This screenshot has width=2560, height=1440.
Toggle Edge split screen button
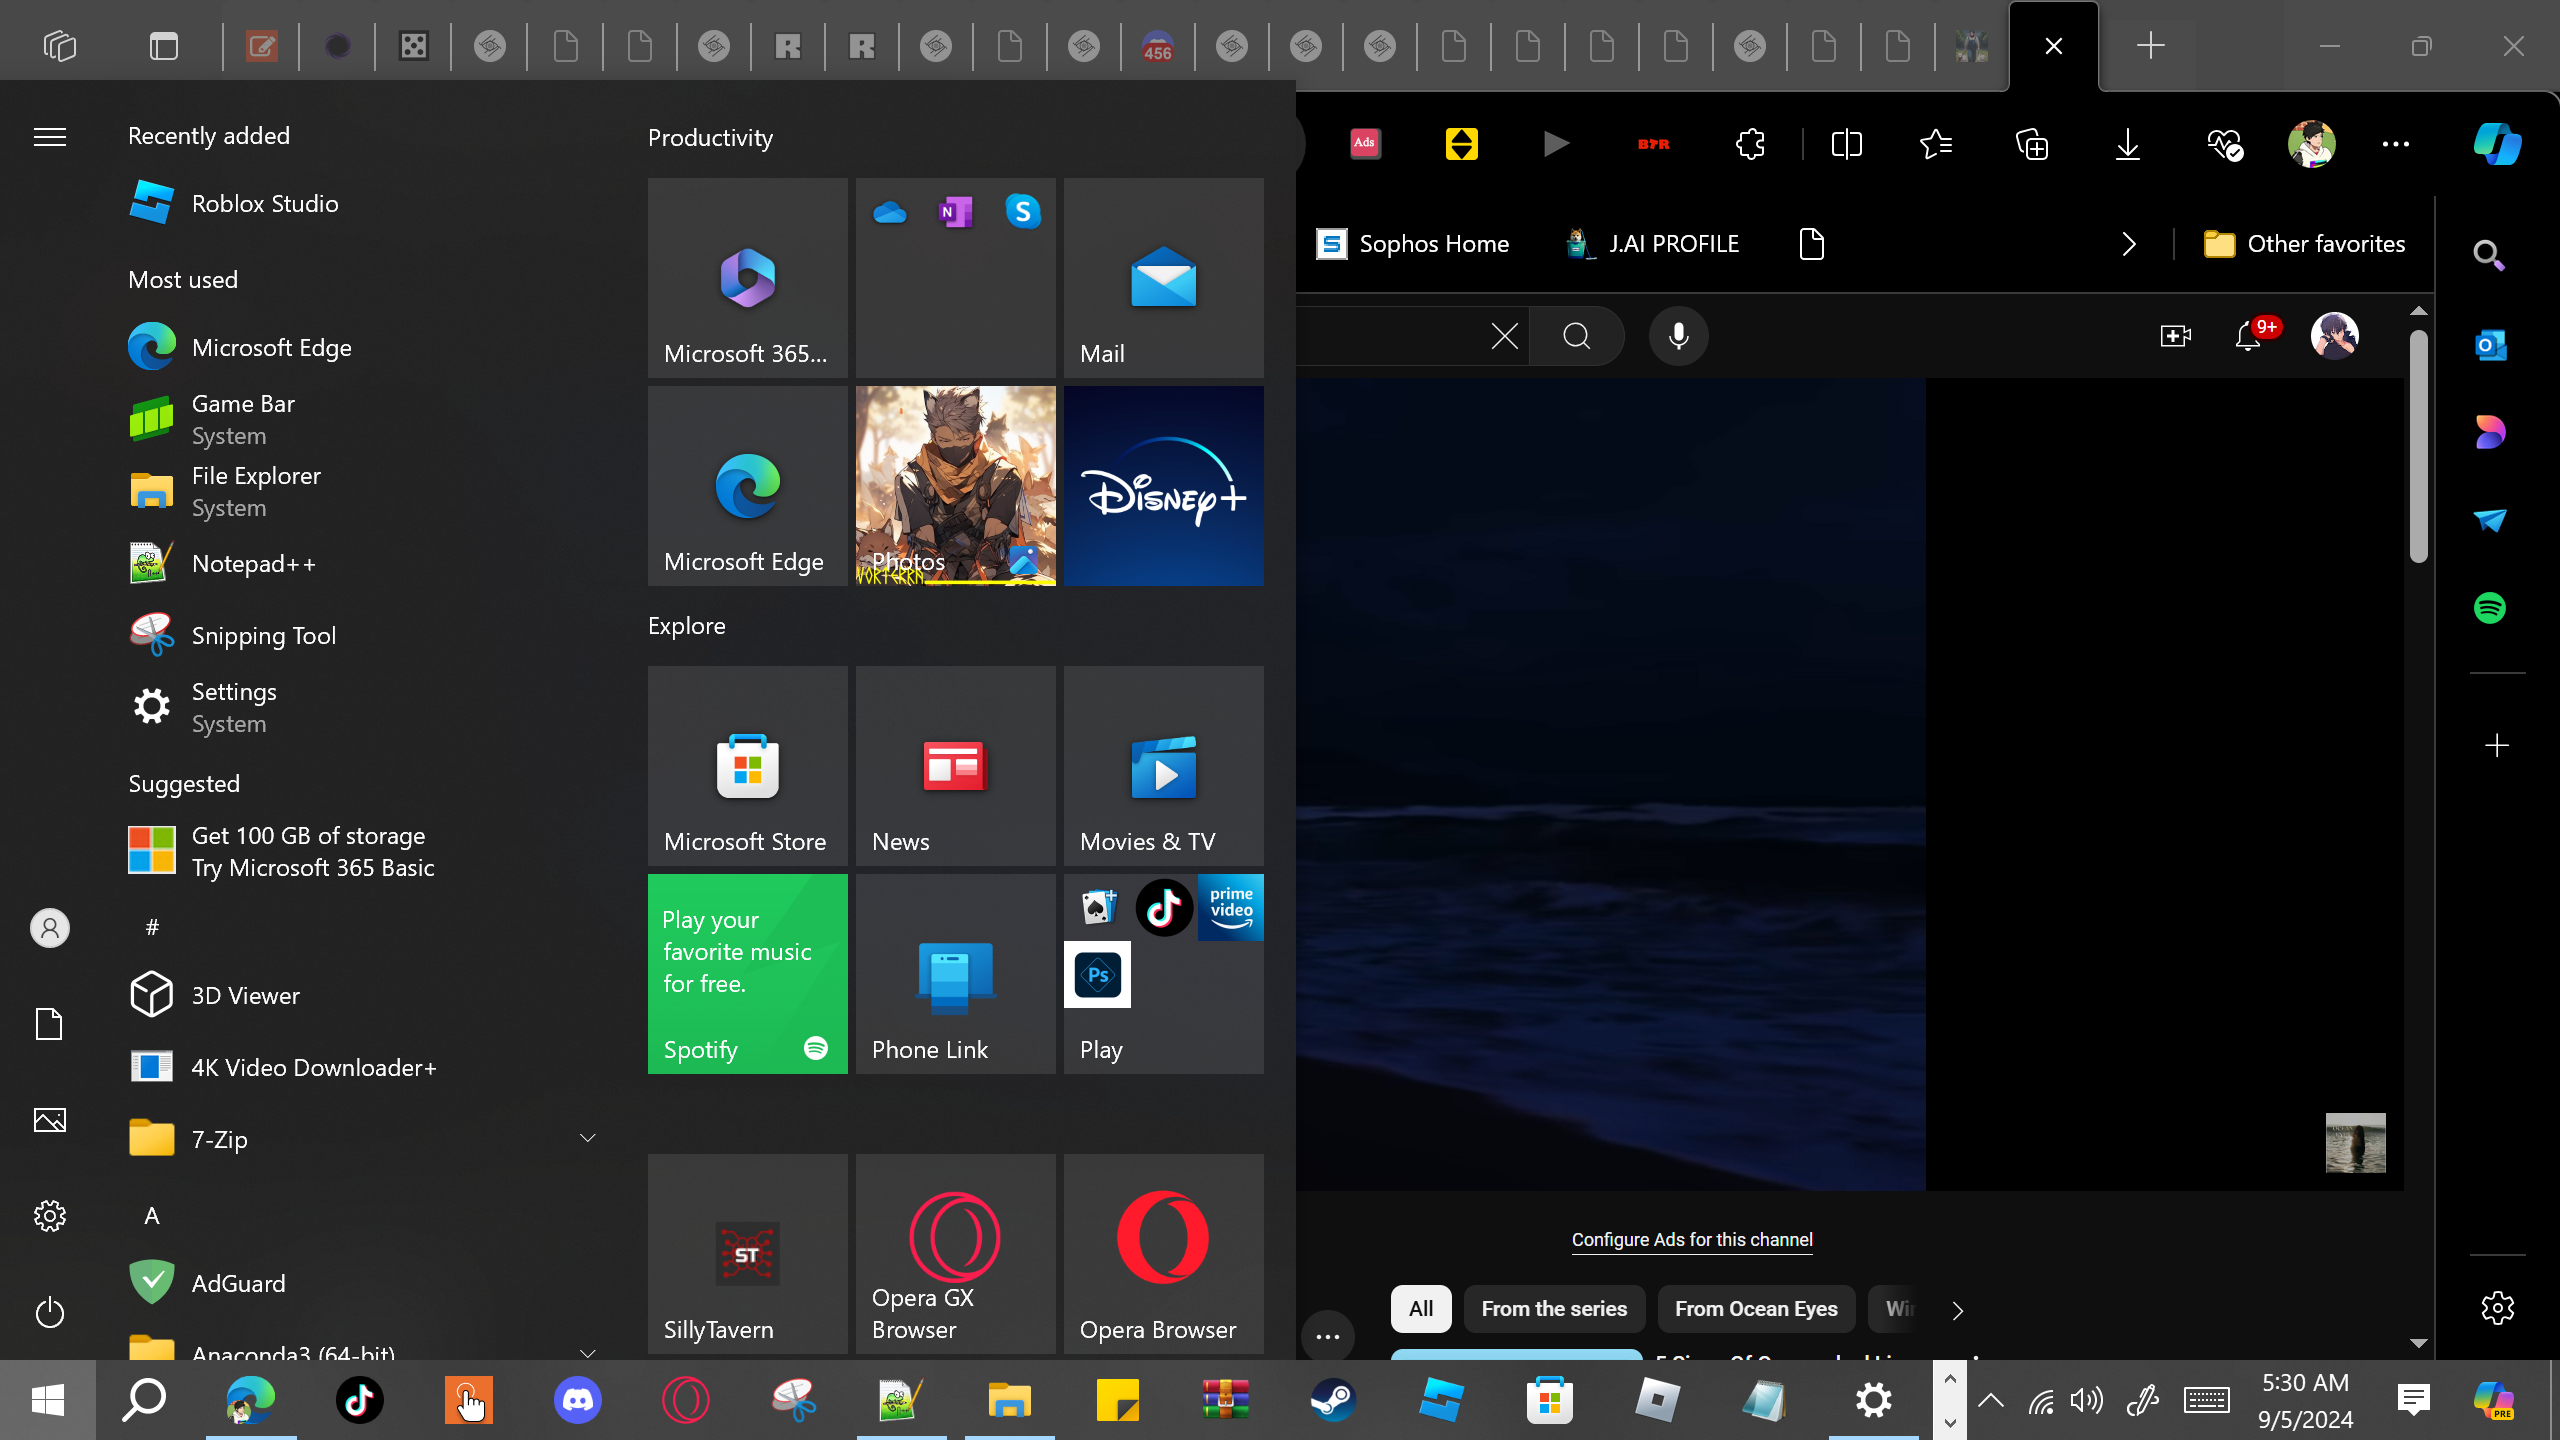coord(1846,144)
